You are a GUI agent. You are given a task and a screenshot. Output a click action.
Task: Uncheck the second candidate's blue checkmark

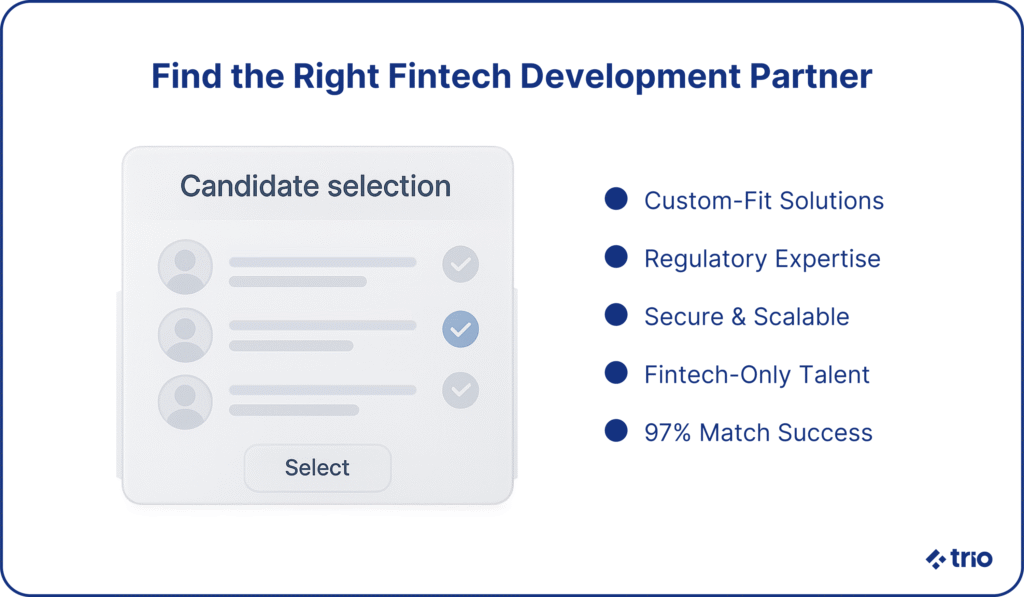460,329
